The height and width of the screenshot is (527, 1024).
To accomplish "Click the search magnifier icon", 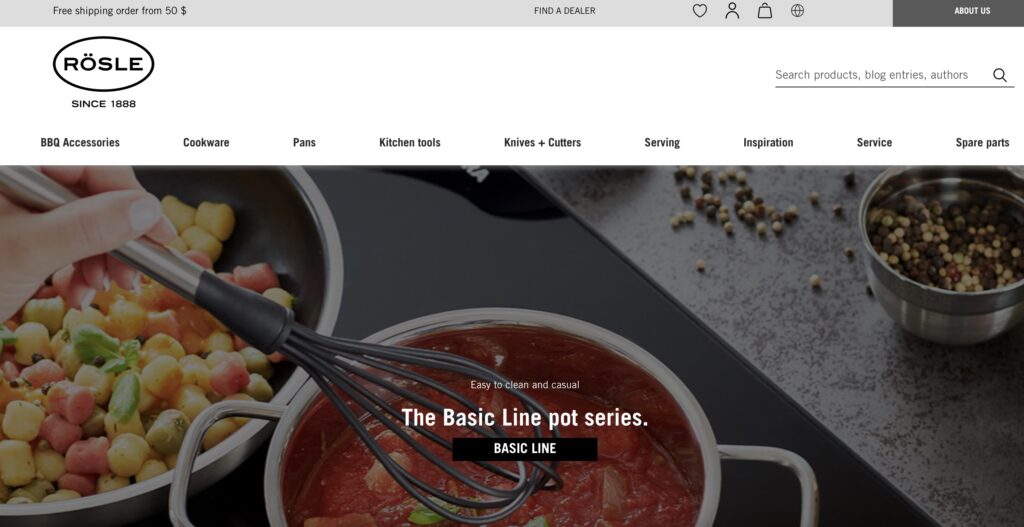I will coord(1000,75).
